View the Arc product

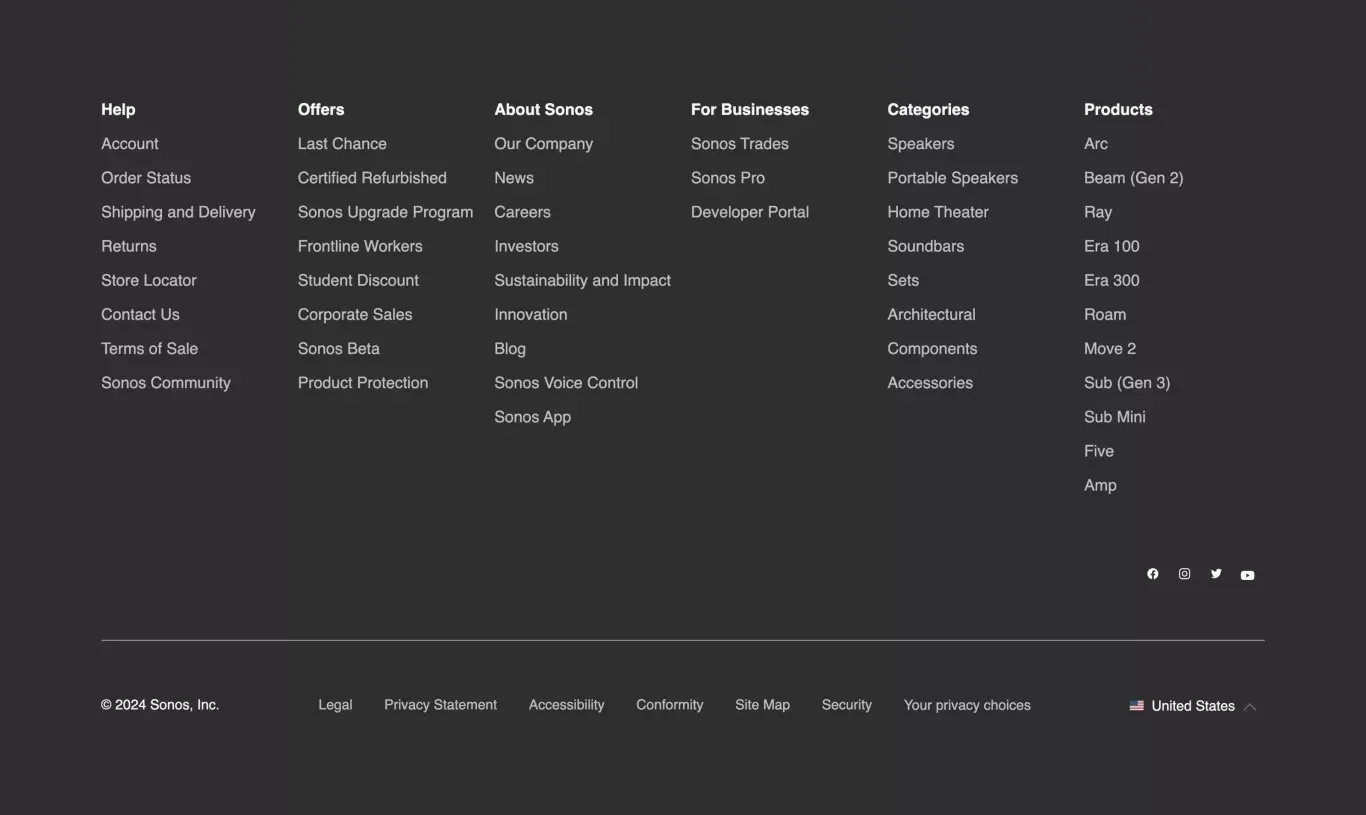[x=1096, y=144]
